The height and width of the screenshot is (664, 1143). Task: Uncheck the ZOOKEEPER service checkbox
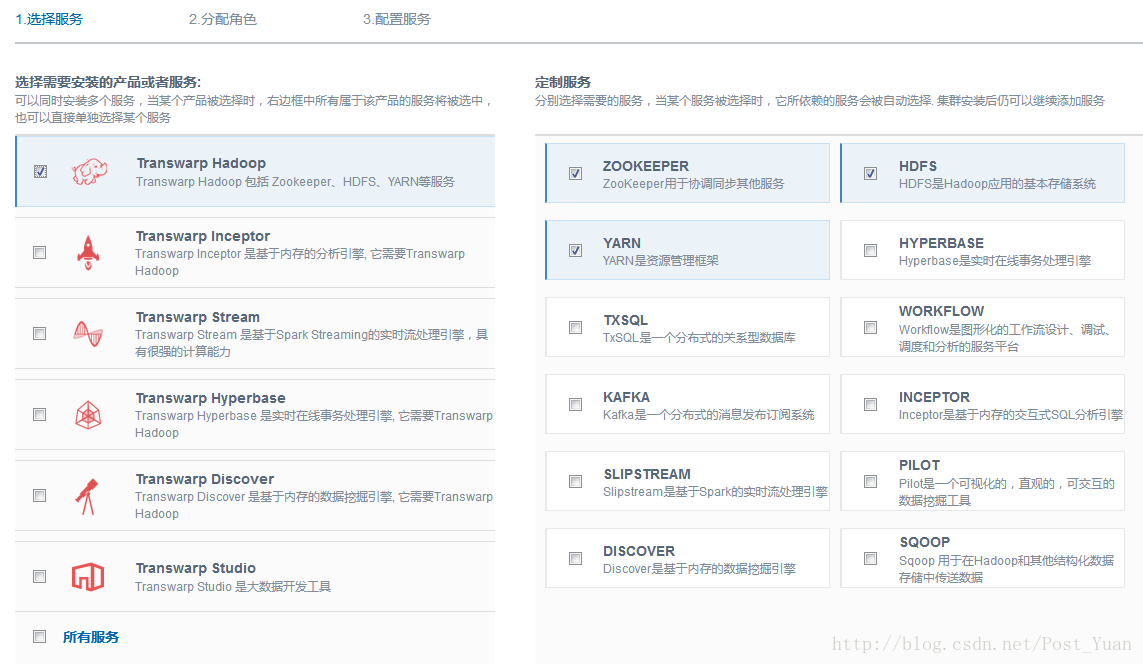(575, 173)
